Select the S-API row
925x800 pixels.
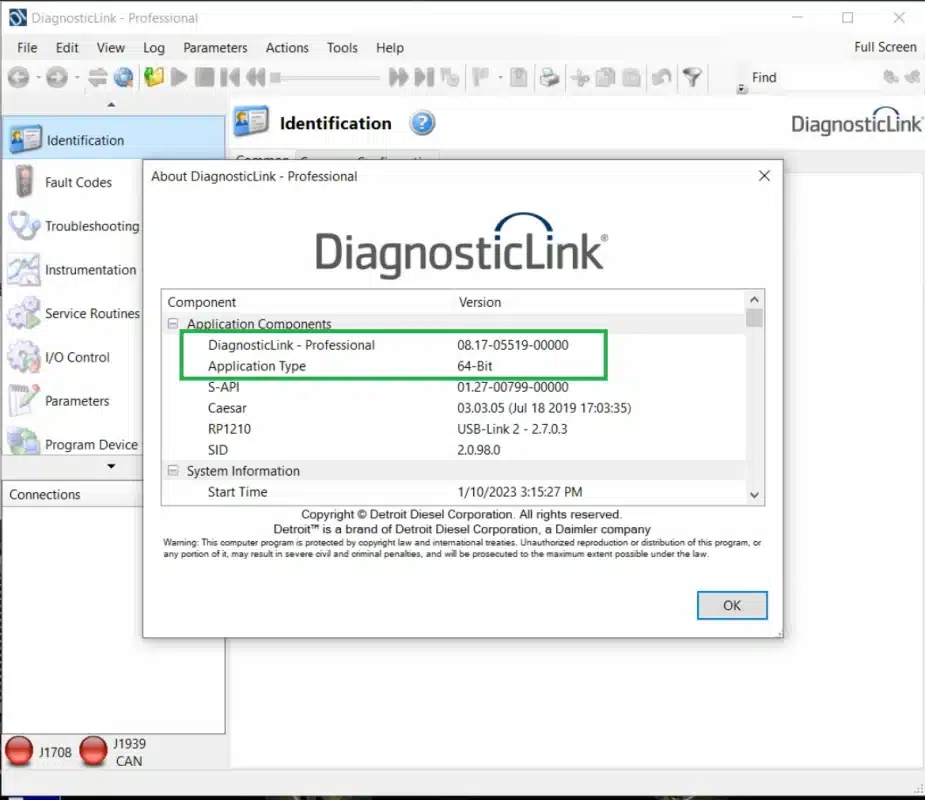[x=454, y=387]
